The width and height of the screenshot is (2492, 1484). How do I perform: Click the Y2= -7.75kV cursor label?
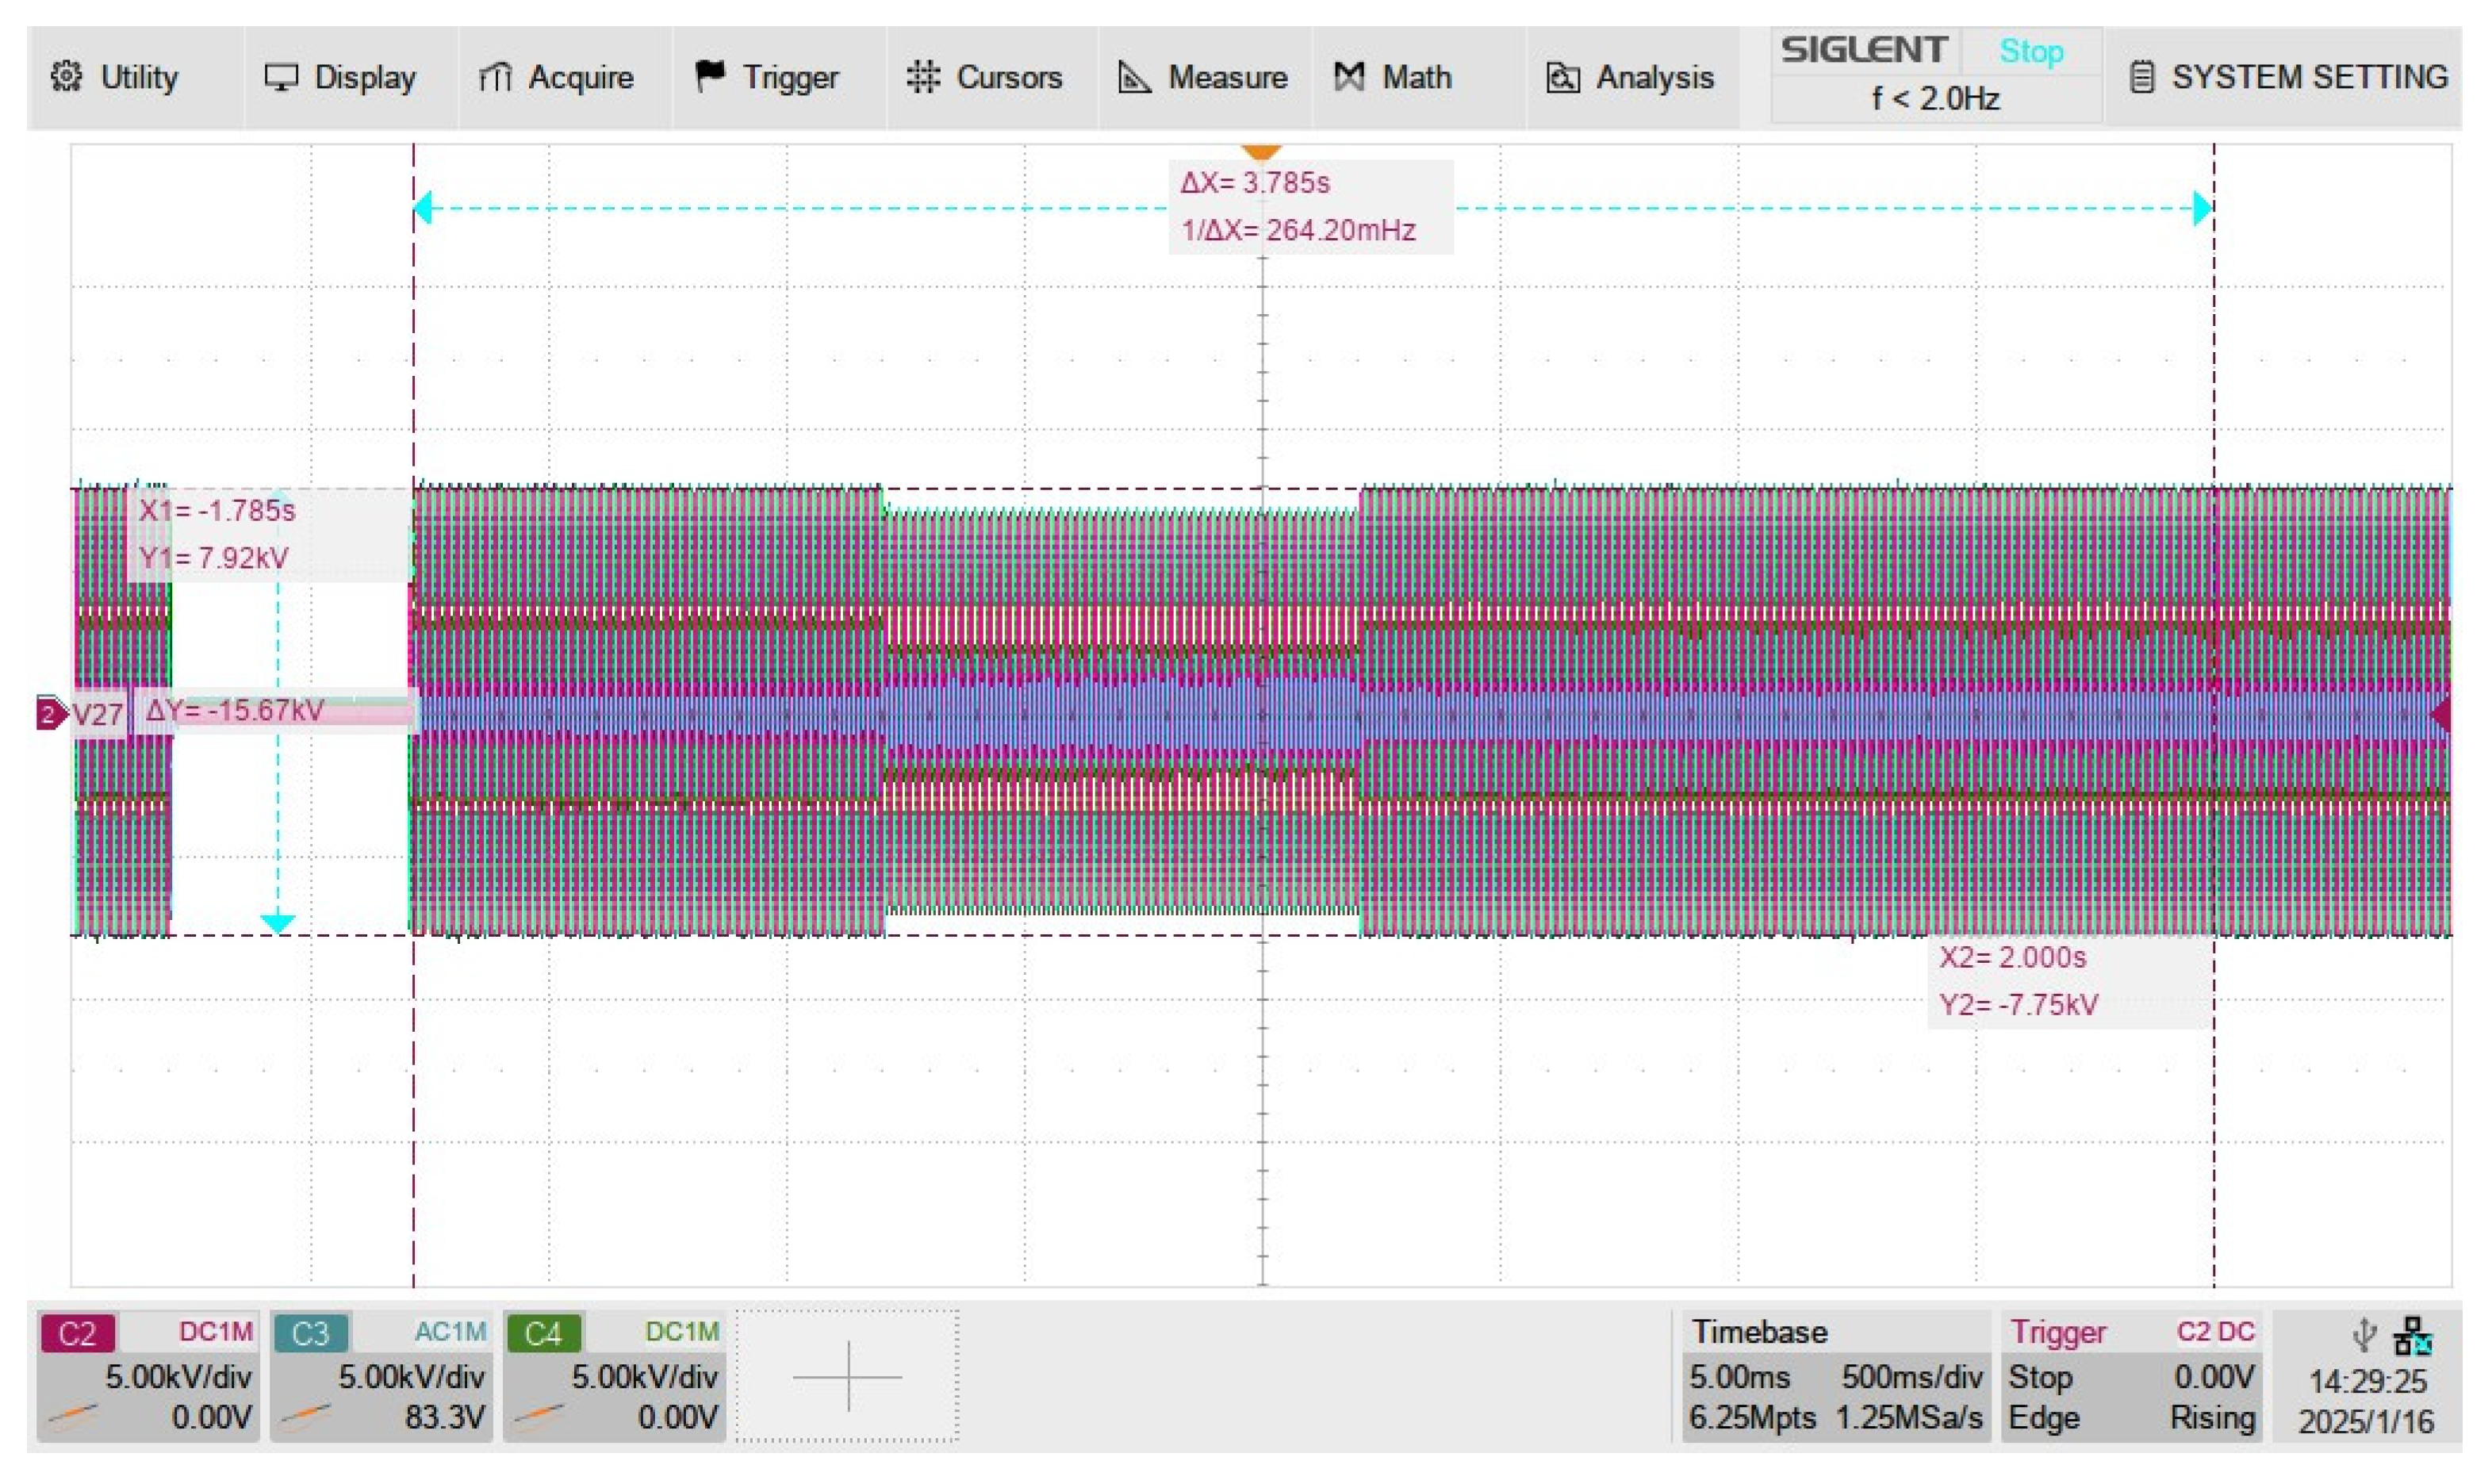pos(2019,1005)
